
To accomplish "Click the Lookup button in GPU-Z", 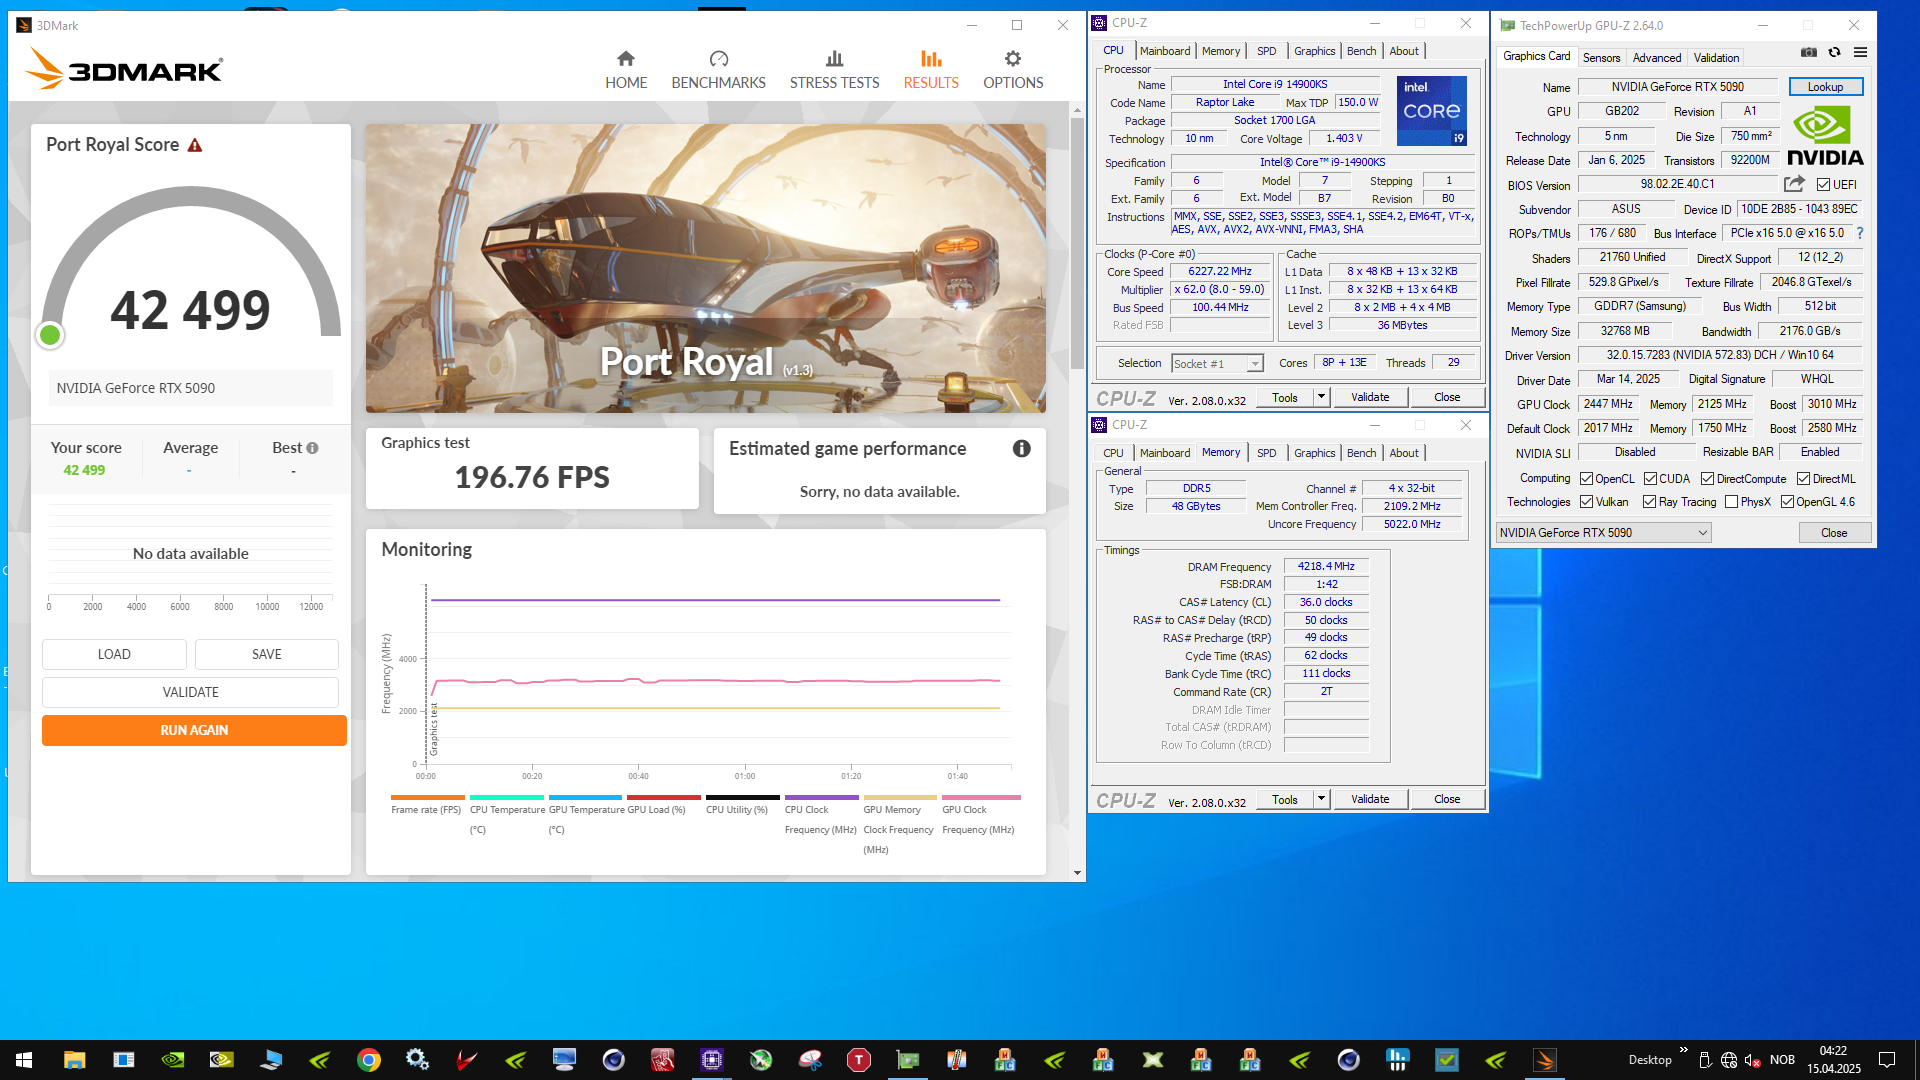I will 1825,87.
